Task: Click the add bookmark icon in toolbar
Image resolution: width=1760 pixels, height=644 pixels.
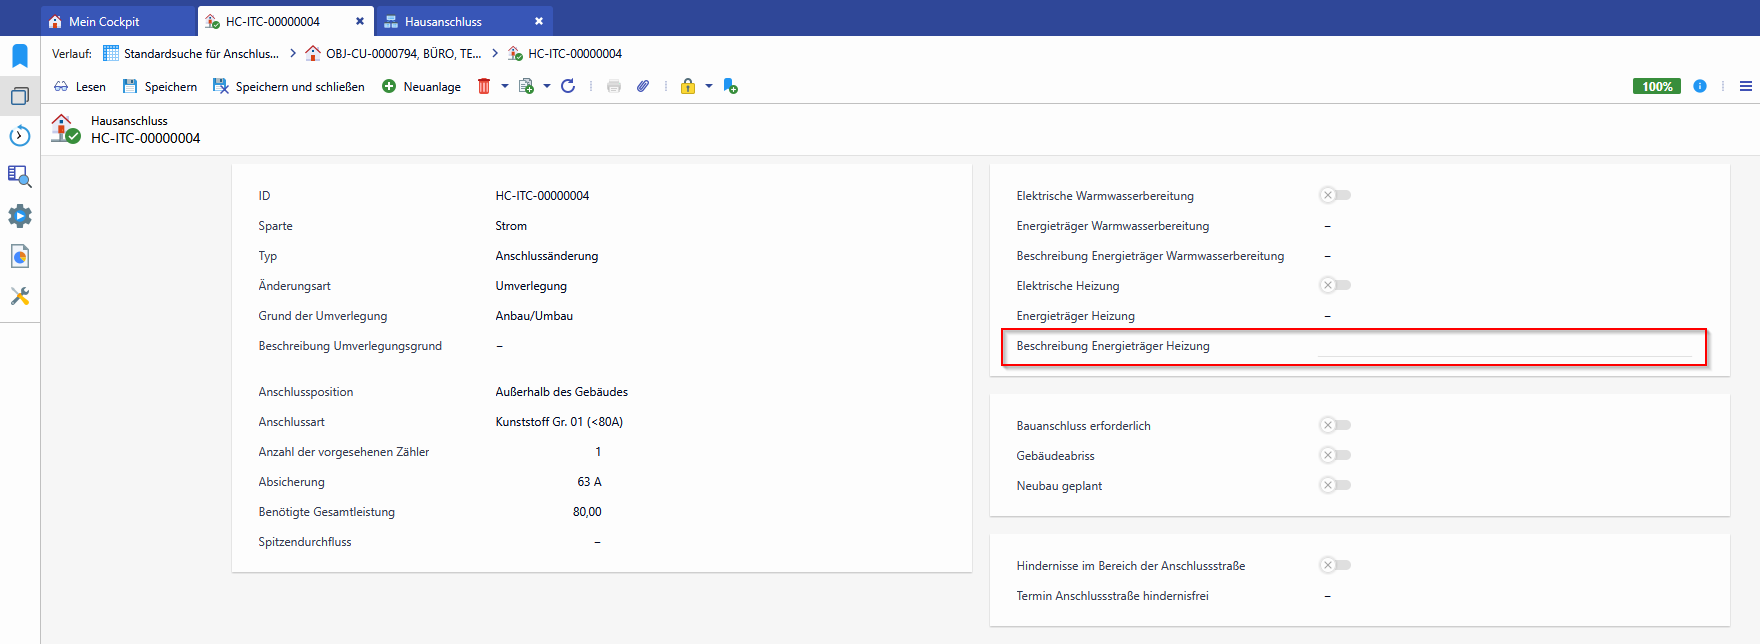Action: 731,86
